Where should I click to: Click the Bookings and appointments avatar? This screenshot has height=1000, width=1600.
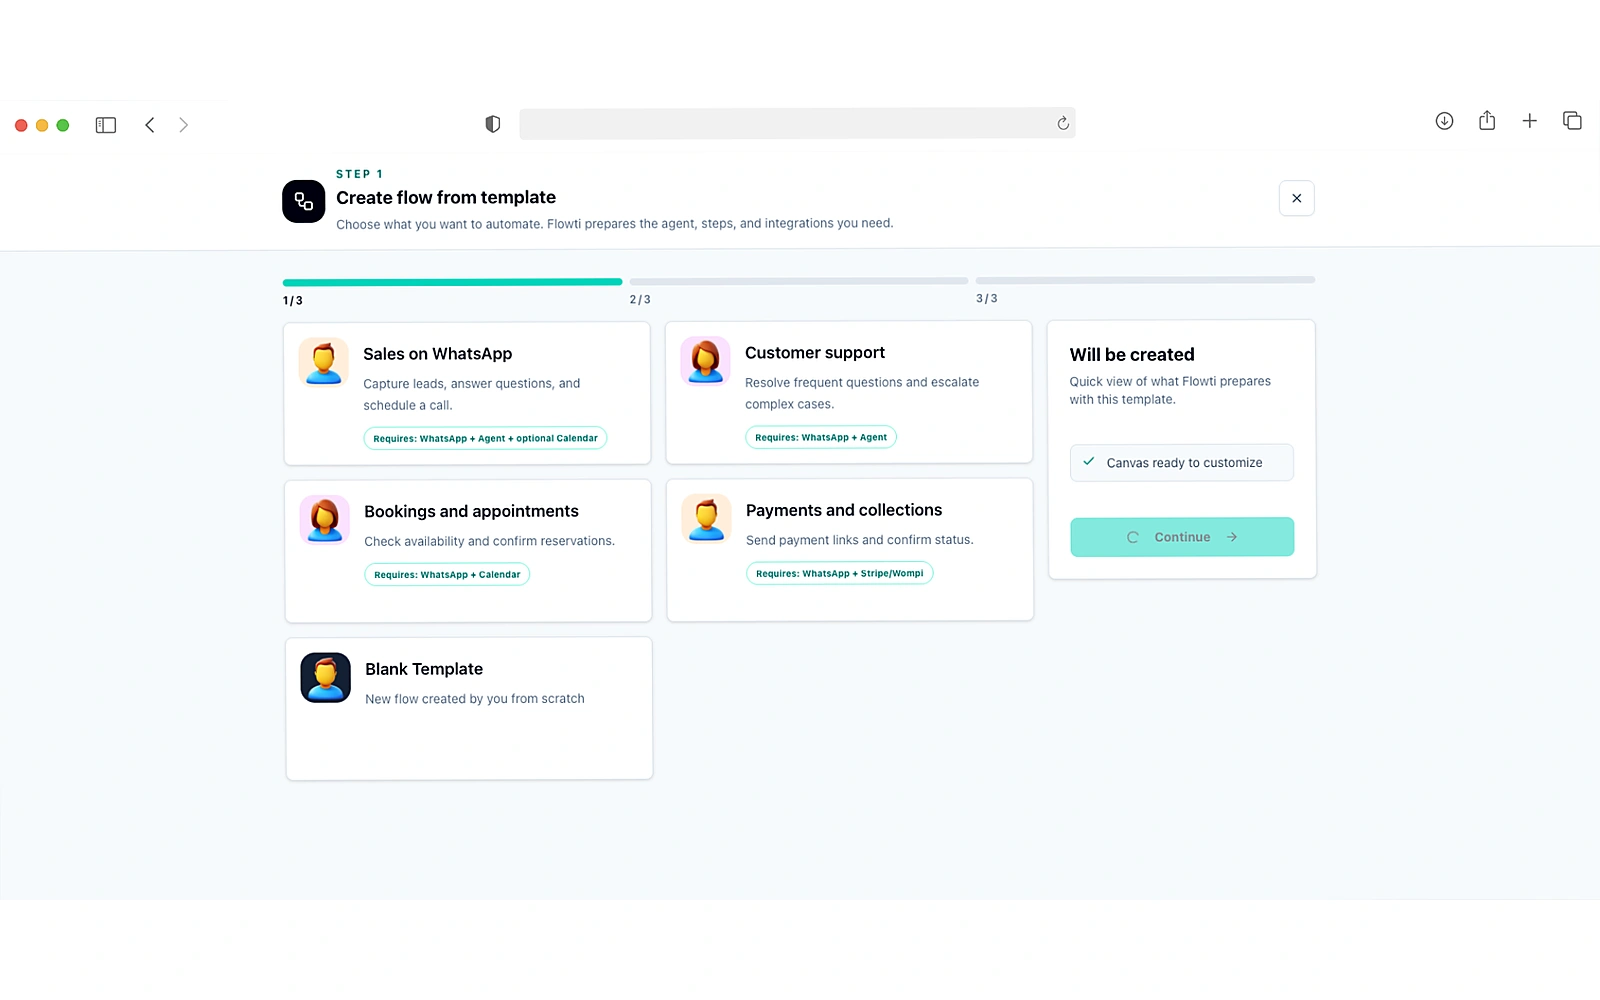[324, 520]
